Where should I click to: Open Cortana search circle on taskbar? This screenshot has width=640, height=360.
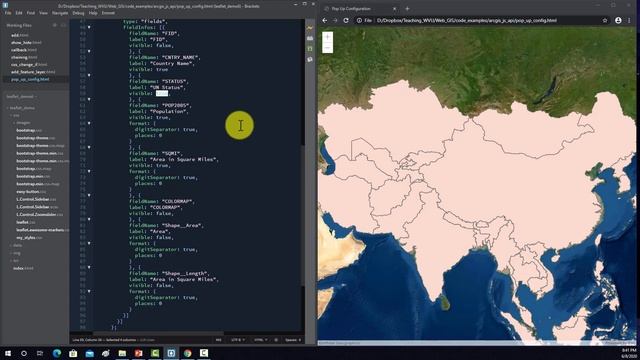tap(24, 353)
